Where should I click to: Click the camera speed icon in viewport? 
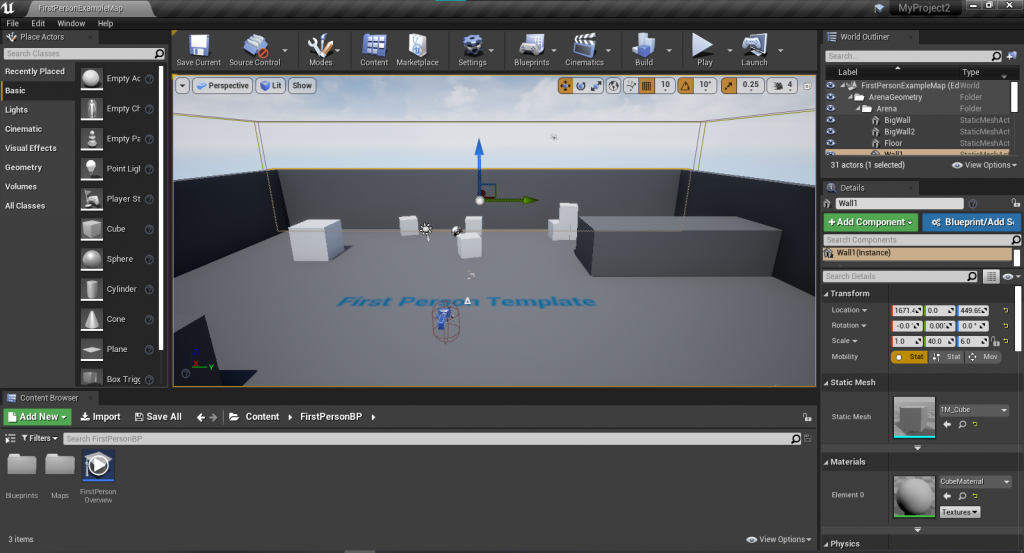coord(778,86)
